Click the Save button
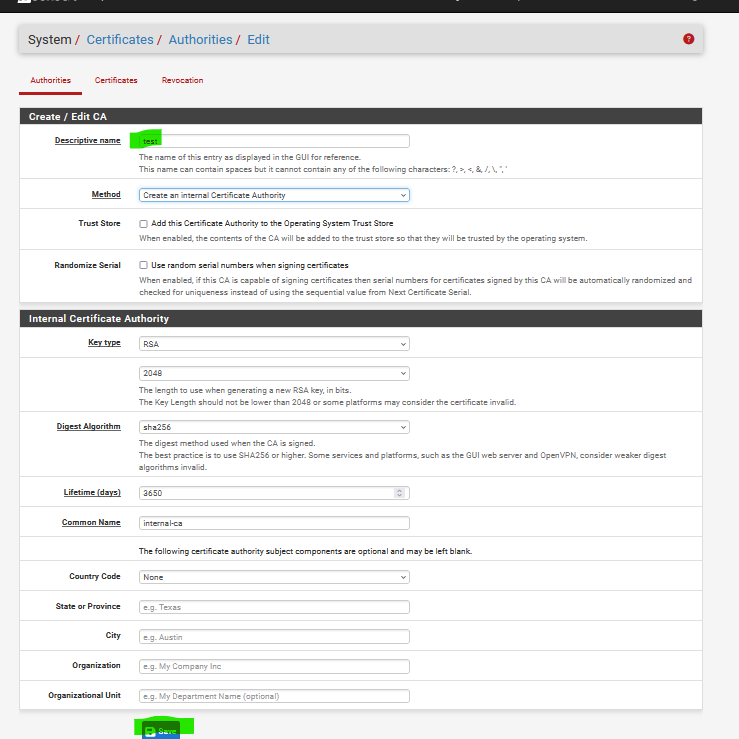The height and width of the screenshot is (739, 739). tap(161, 731)
